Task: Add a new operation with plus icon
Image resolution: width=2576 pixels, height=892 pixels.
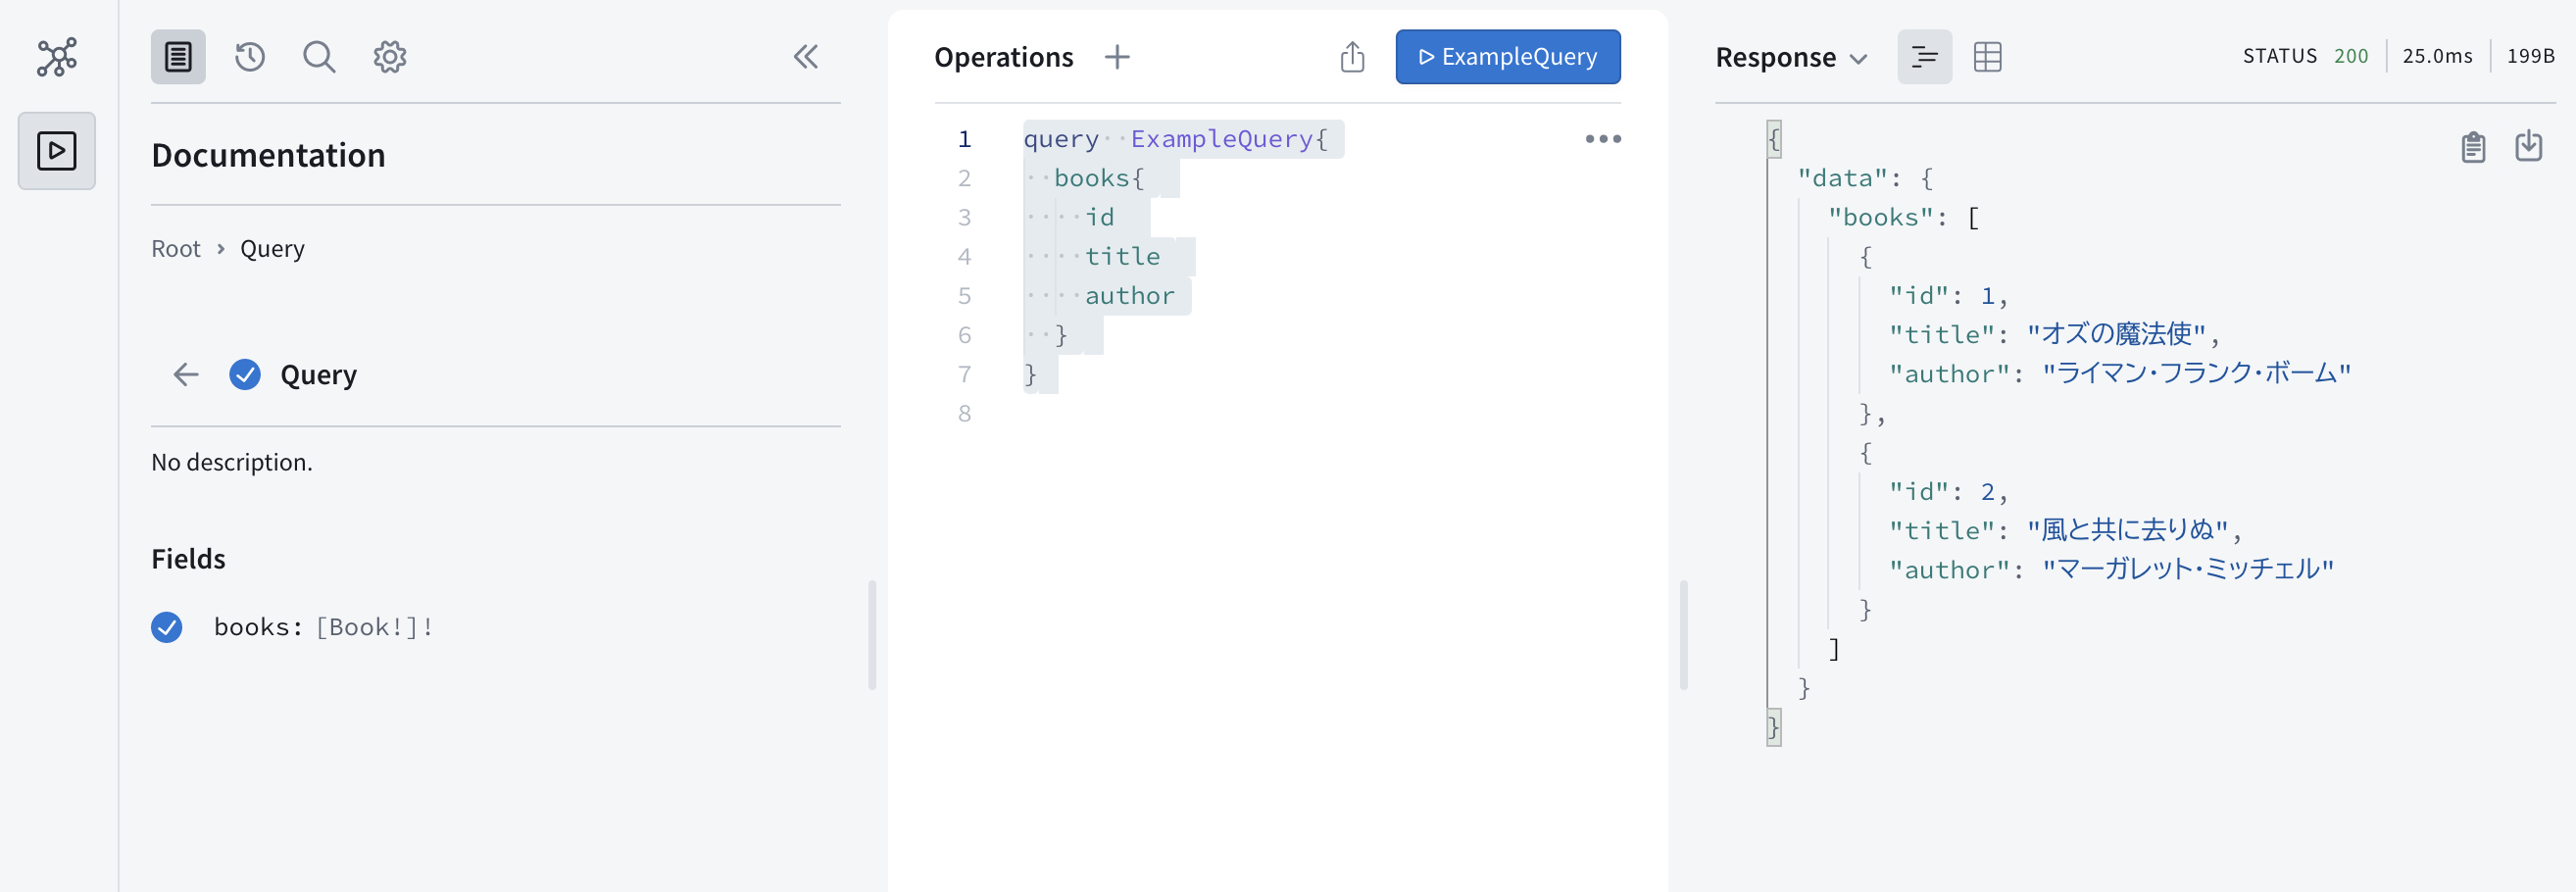Action: [x=1117, y=57]
